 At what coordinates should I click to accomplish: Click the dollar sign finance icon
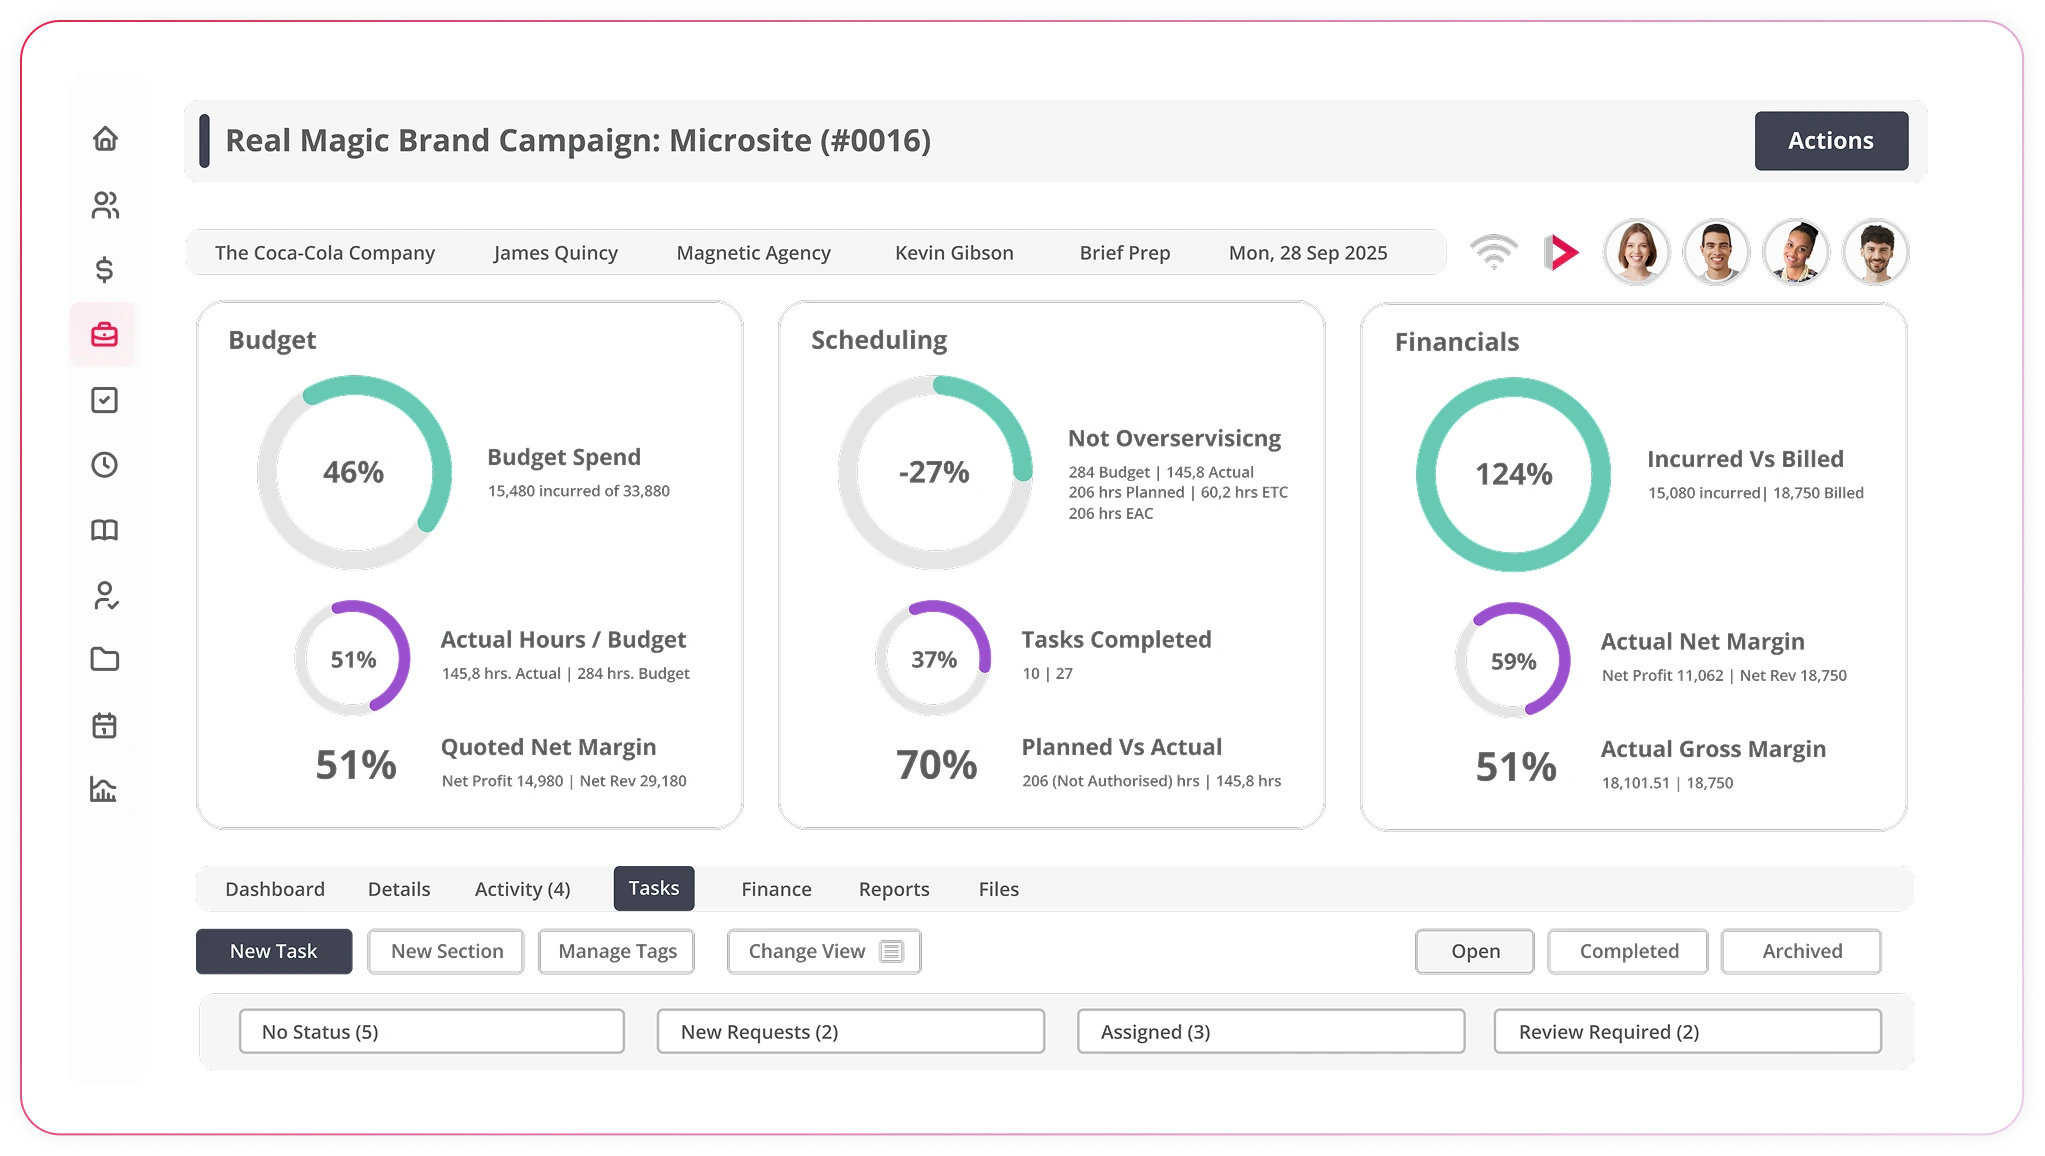[x=104, y=270]
